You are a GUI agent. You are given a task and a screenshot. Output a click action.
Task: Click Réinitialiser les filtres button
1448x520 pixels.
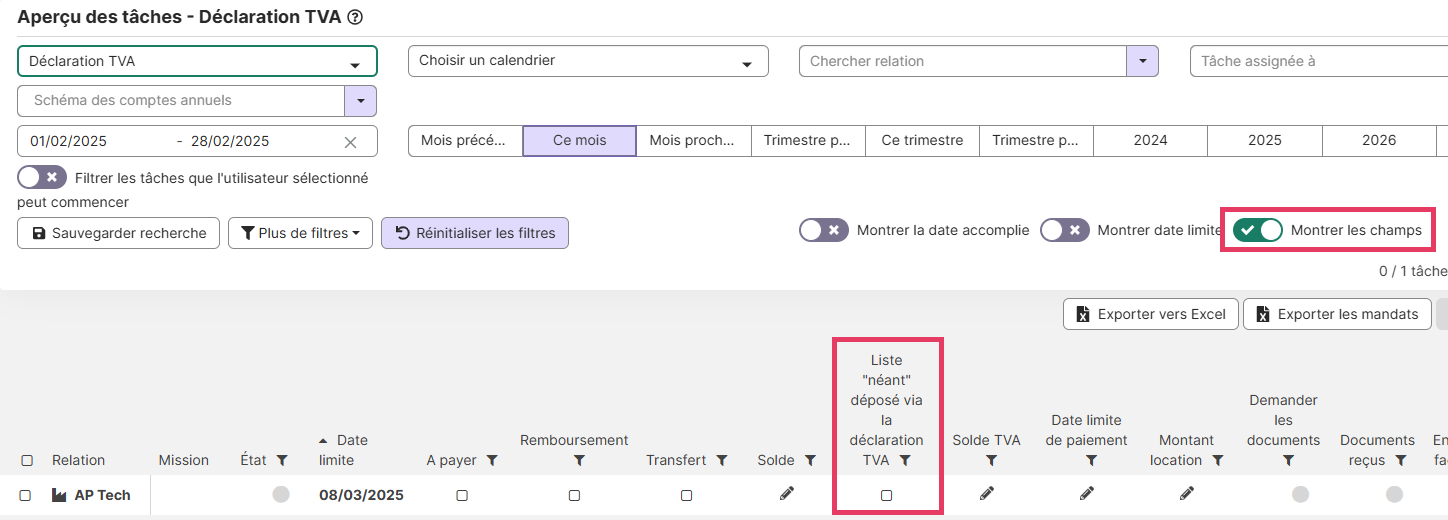(x=475, y=233)
